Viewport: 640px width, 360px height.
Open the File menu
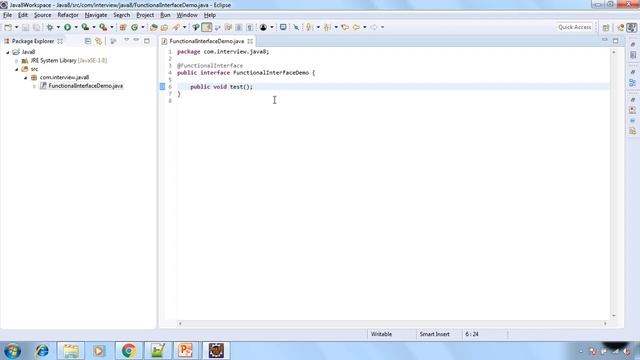click(7, 15)
